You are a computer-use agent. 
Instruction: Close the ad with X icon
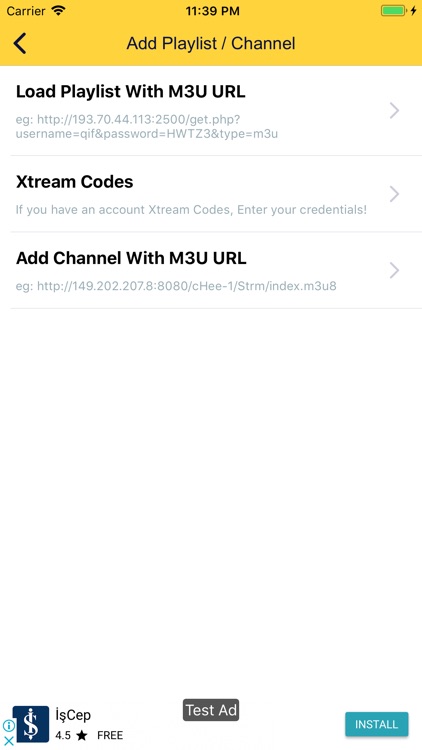[x=8, y=740]
